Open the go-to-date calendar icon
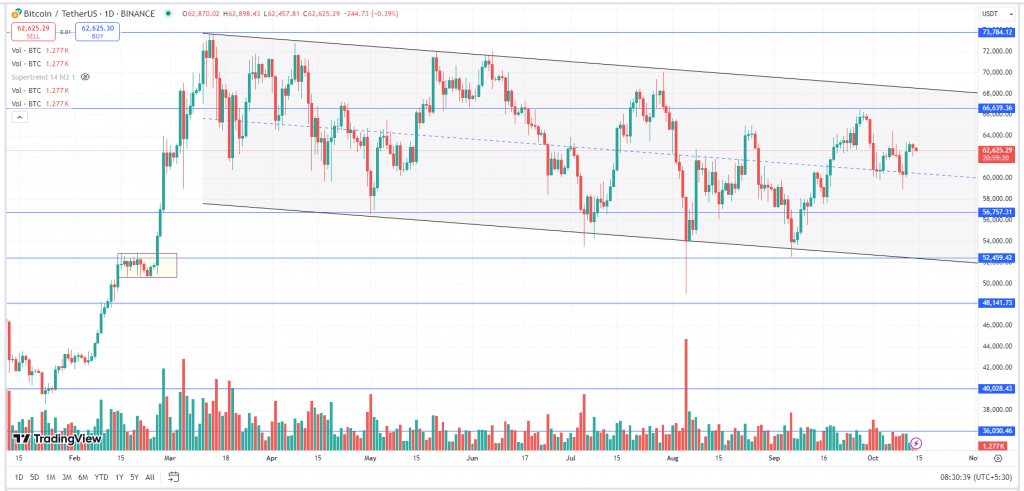Viewport: 1024px width, 491px height. click(172, 477)
